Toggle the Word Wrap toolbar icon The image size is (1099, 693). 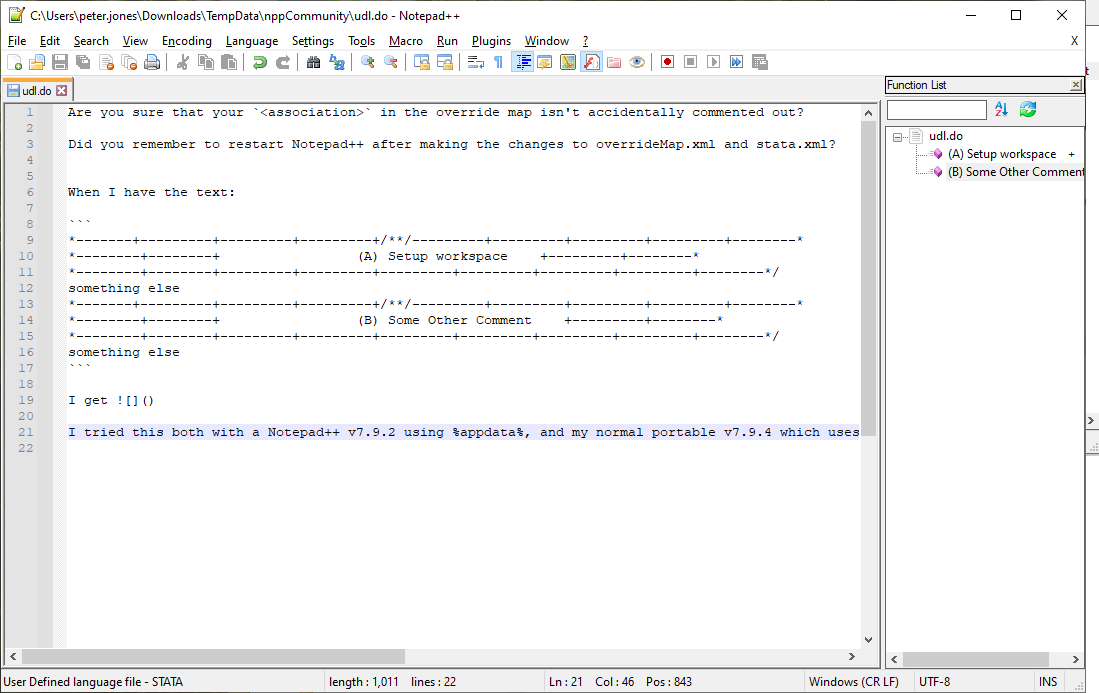click(x=475, y=62)
